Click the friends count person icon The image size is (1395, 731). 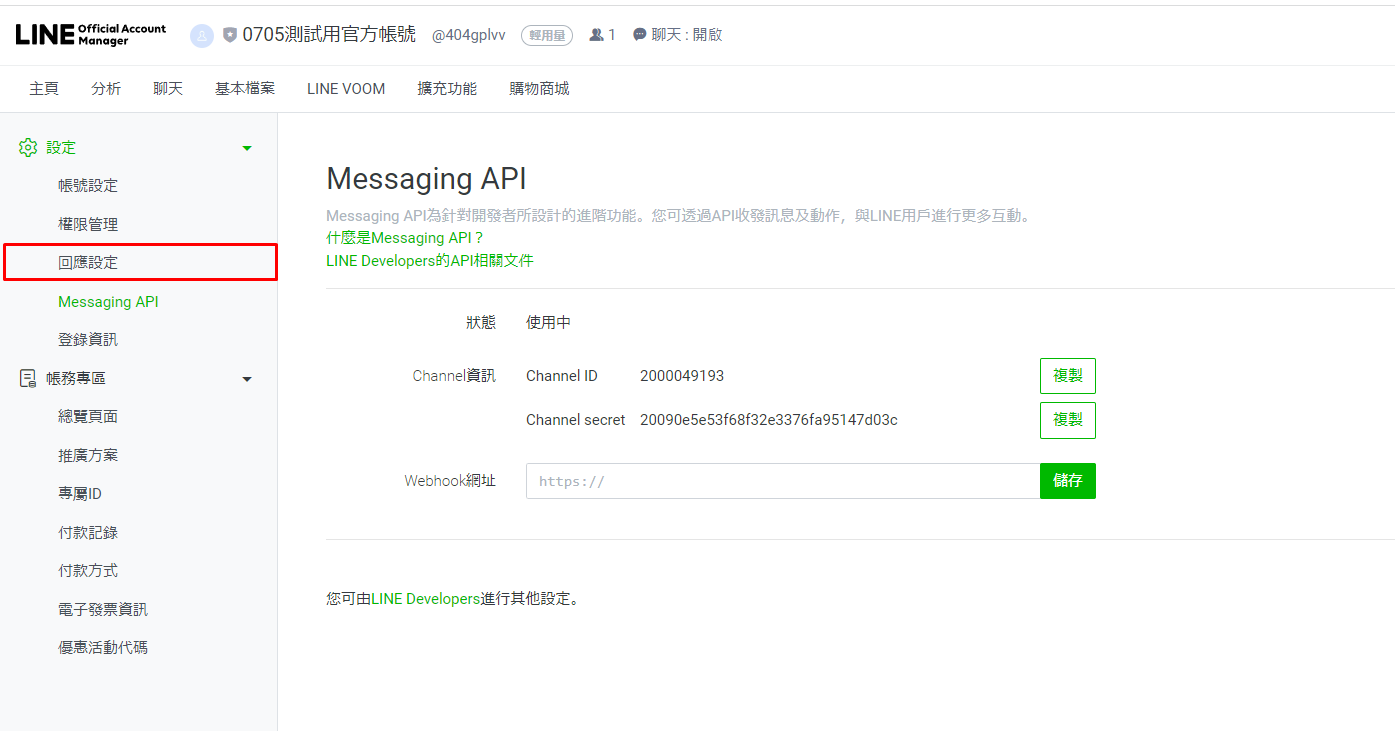[596, 35]
